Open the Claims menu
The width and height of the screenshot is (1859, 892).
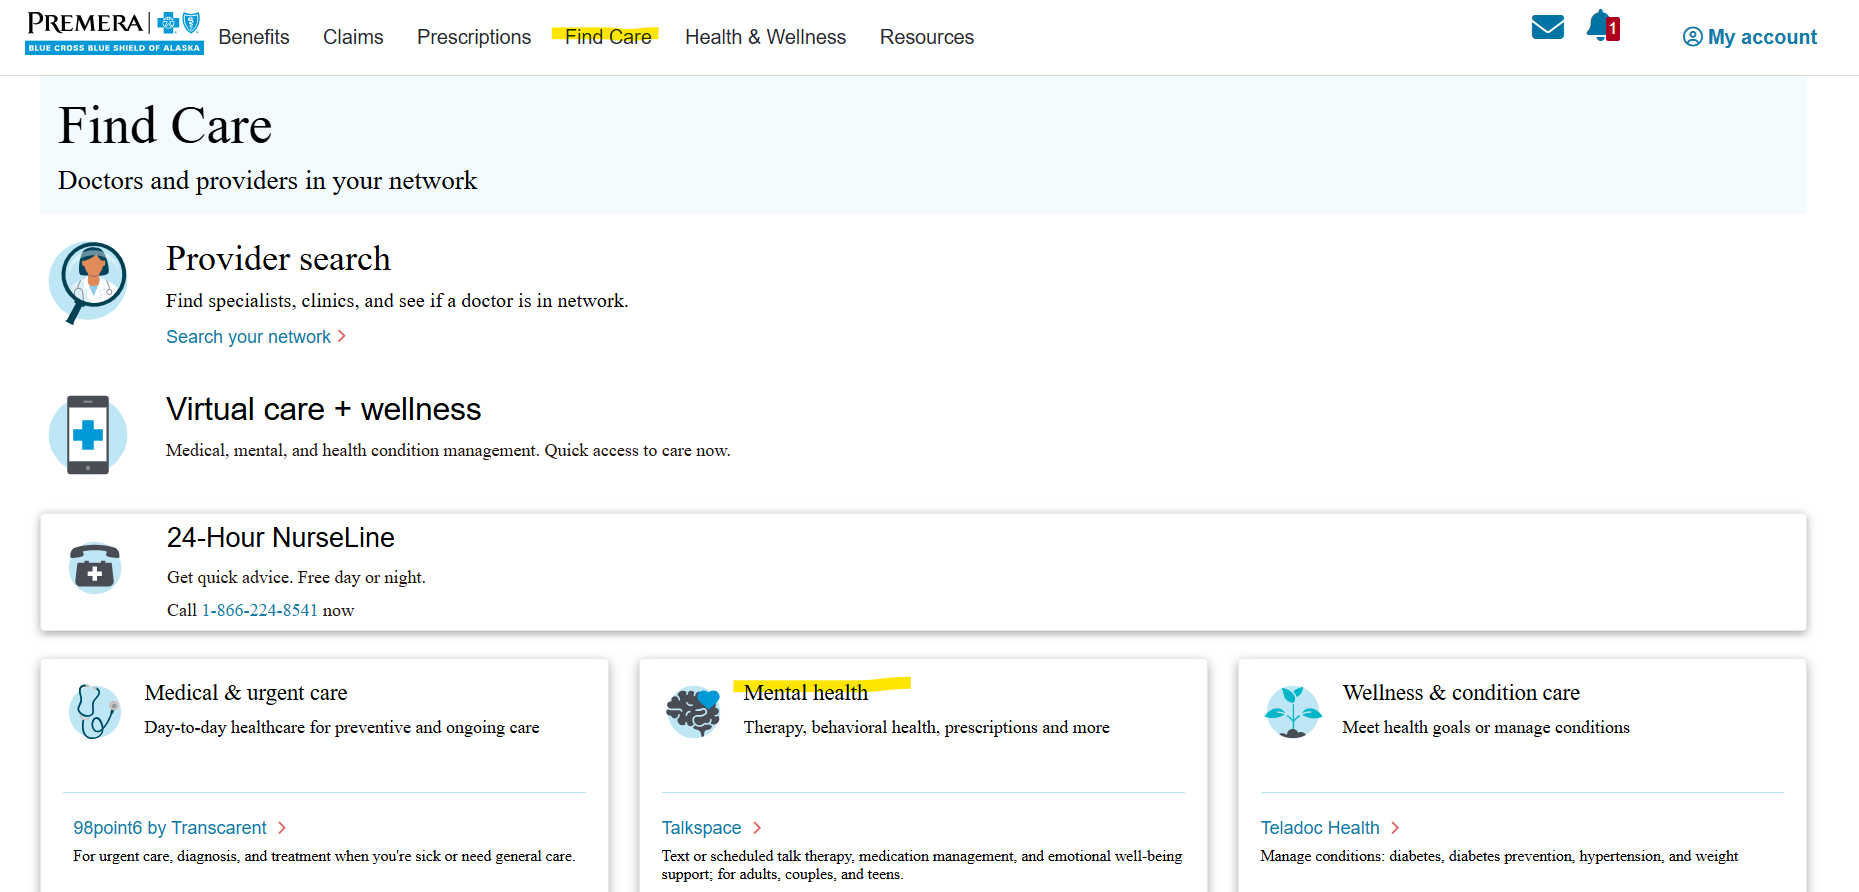click(x=353, y=37)
